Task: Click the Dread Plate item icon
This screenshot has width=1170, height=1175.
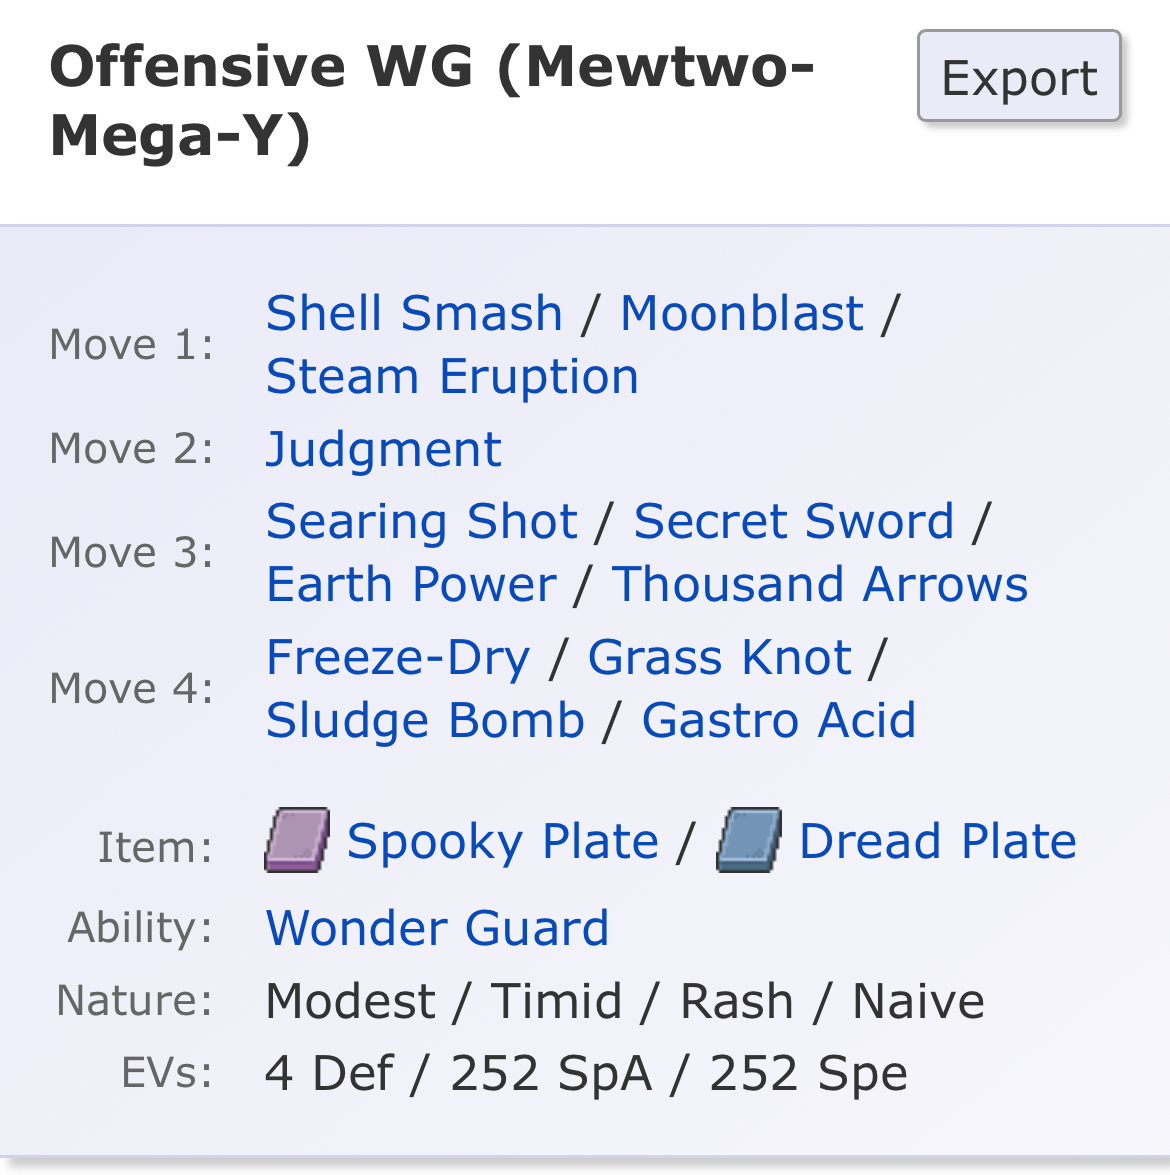Action: tap(749, 841)
